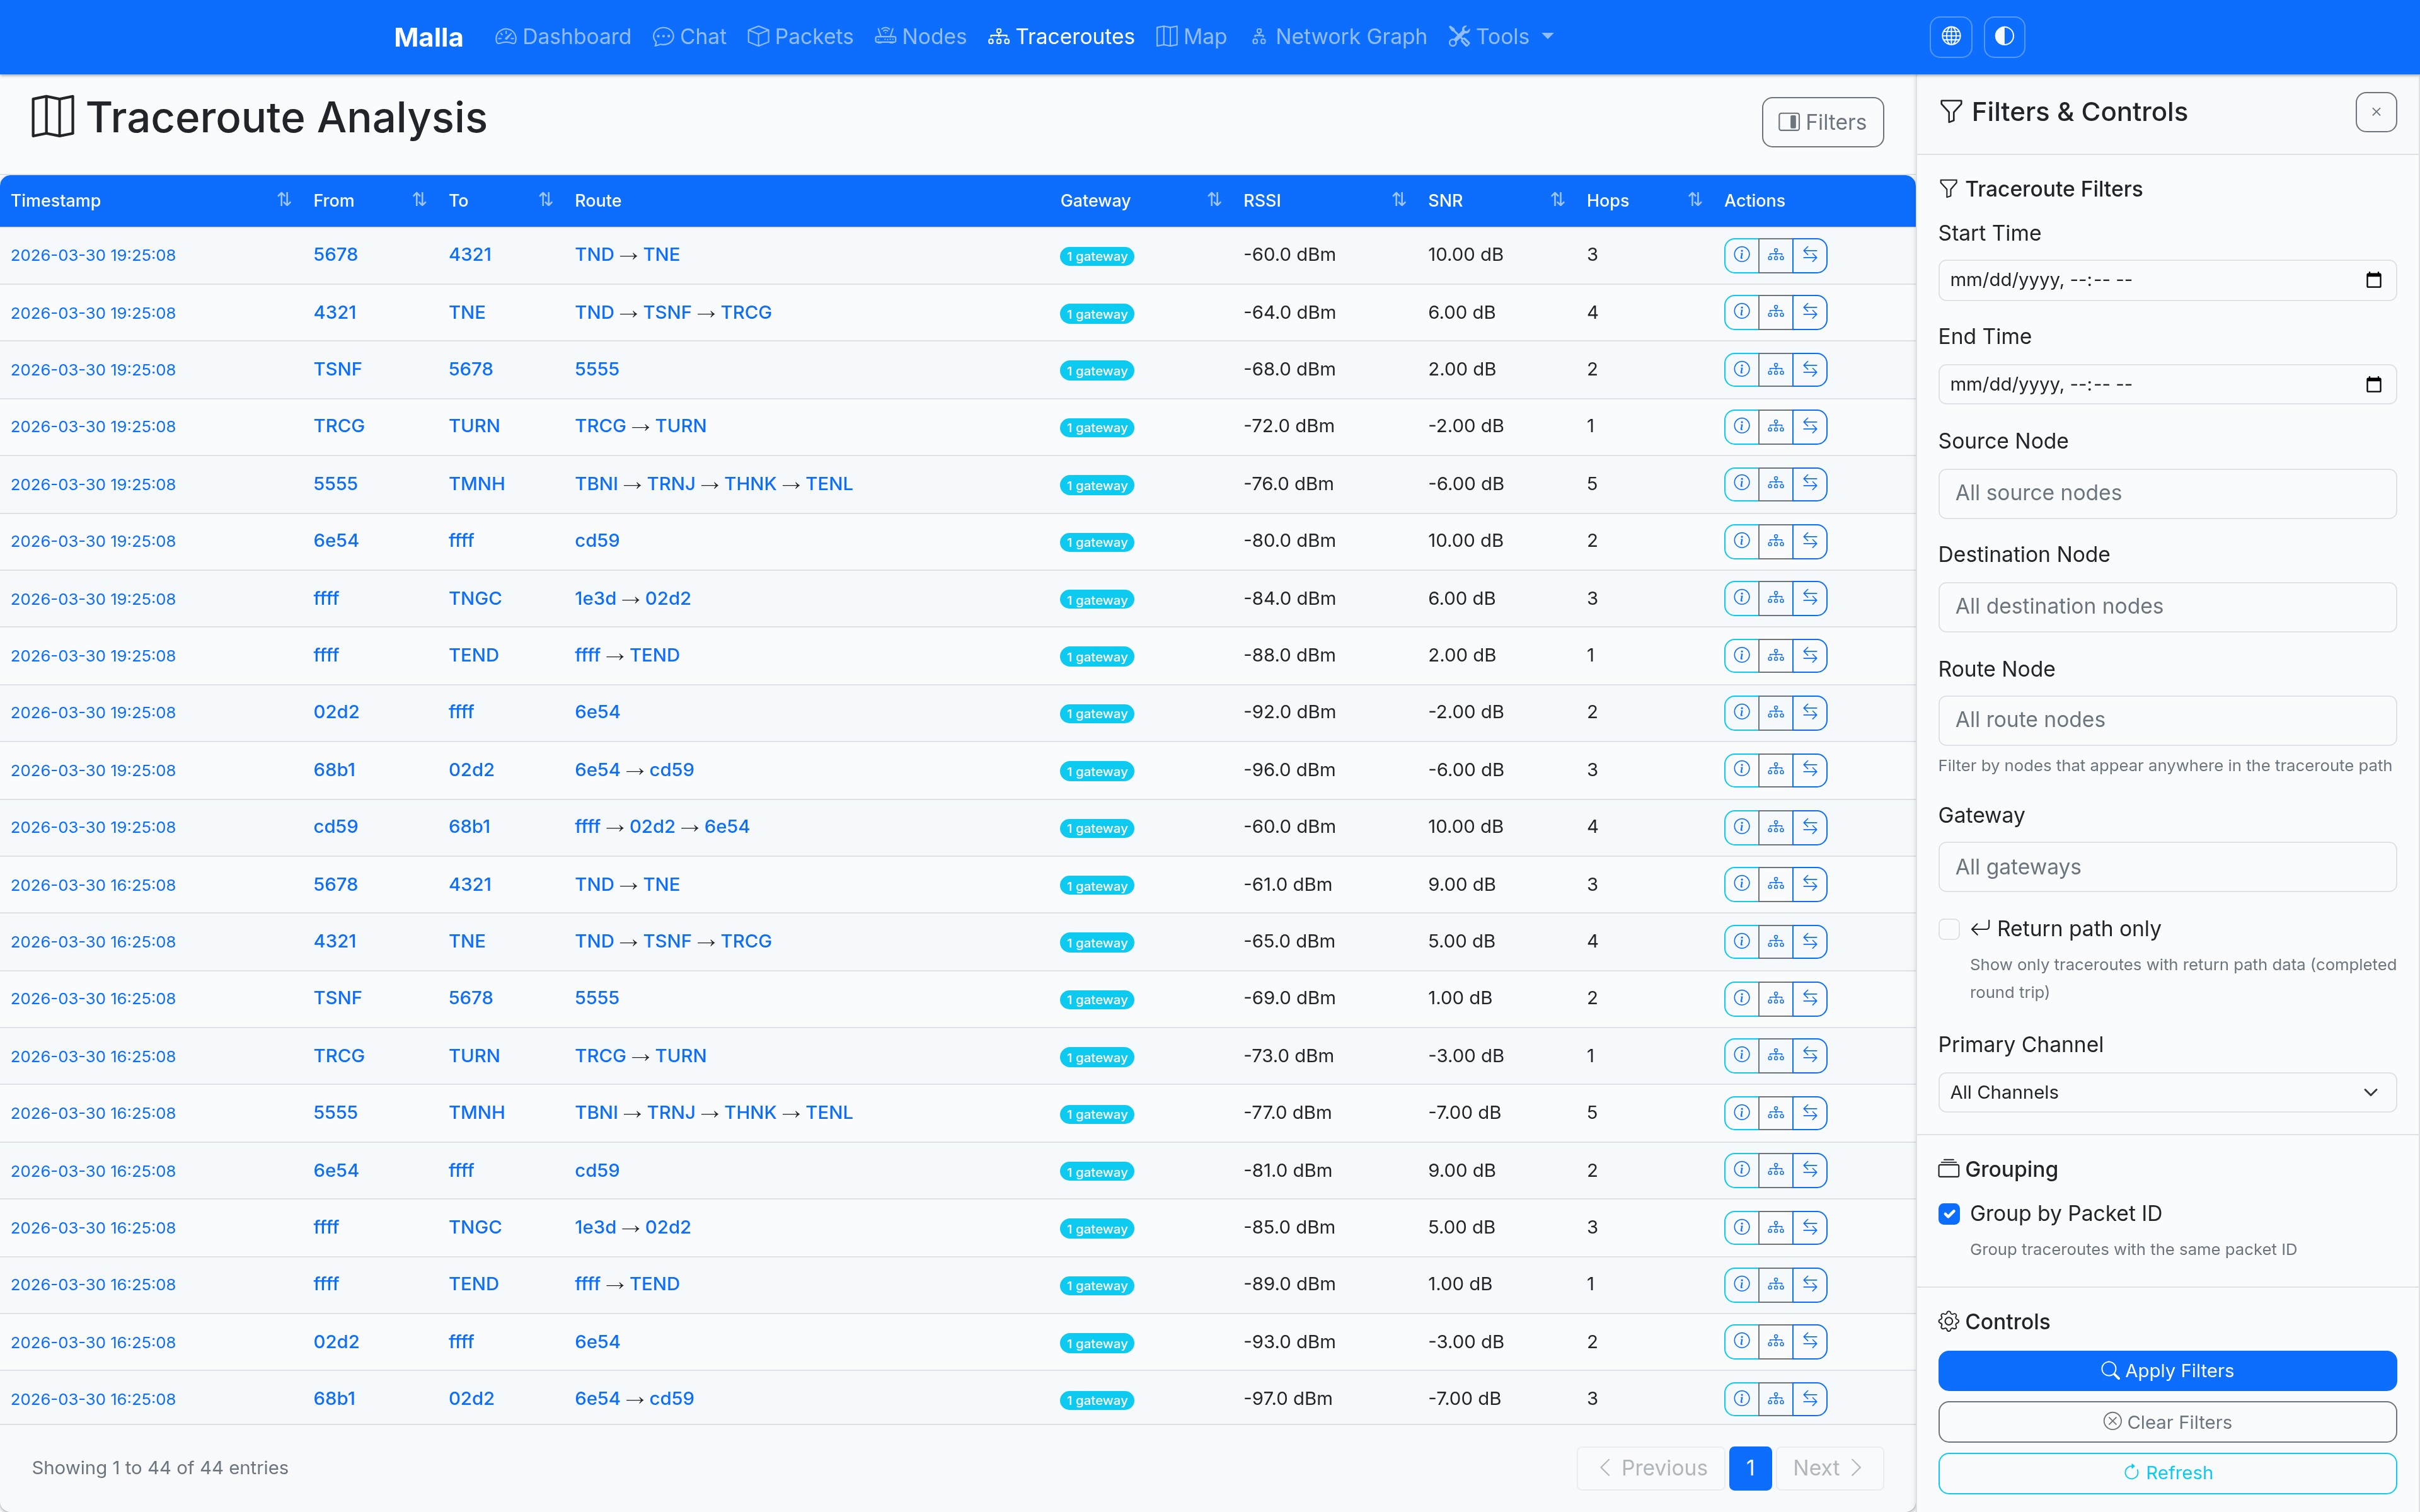The image size is (2420, 1512).
Task: Click graph icon in 19:25:08 5555 to TMNH row
Action: click(1776, 484)
